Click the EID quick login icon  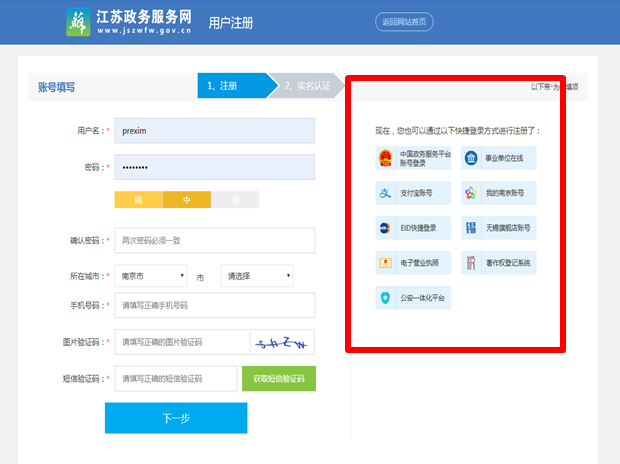pyautogui.click(x=385, y=228)
